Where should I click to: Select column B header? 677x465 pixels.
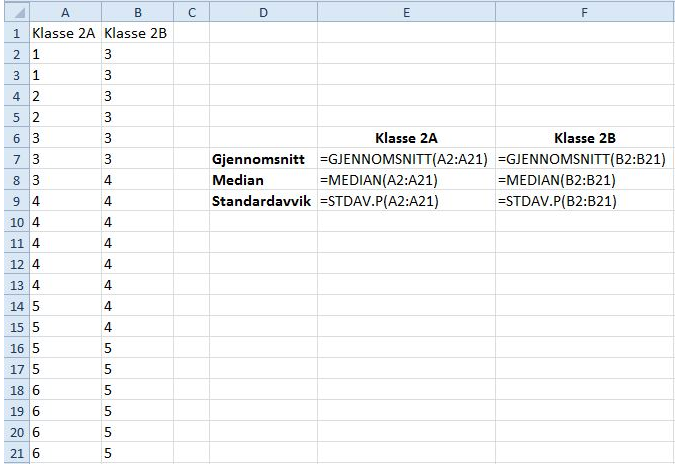tap(136, 11)
